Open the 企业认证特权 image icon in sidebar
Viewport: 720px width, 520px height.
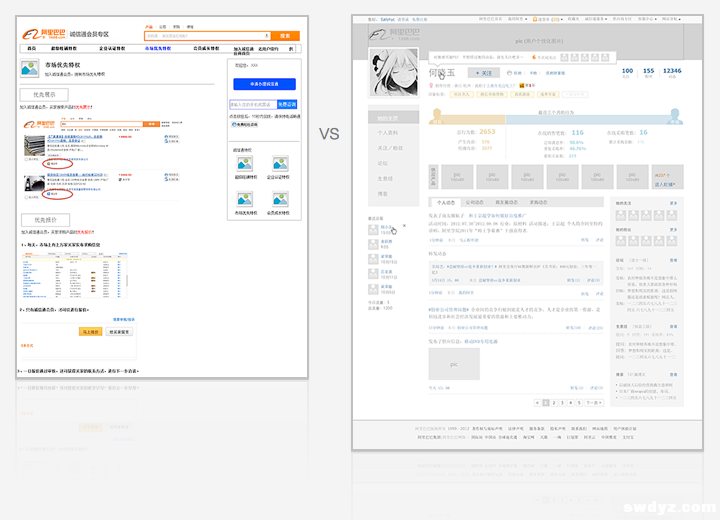280,163
